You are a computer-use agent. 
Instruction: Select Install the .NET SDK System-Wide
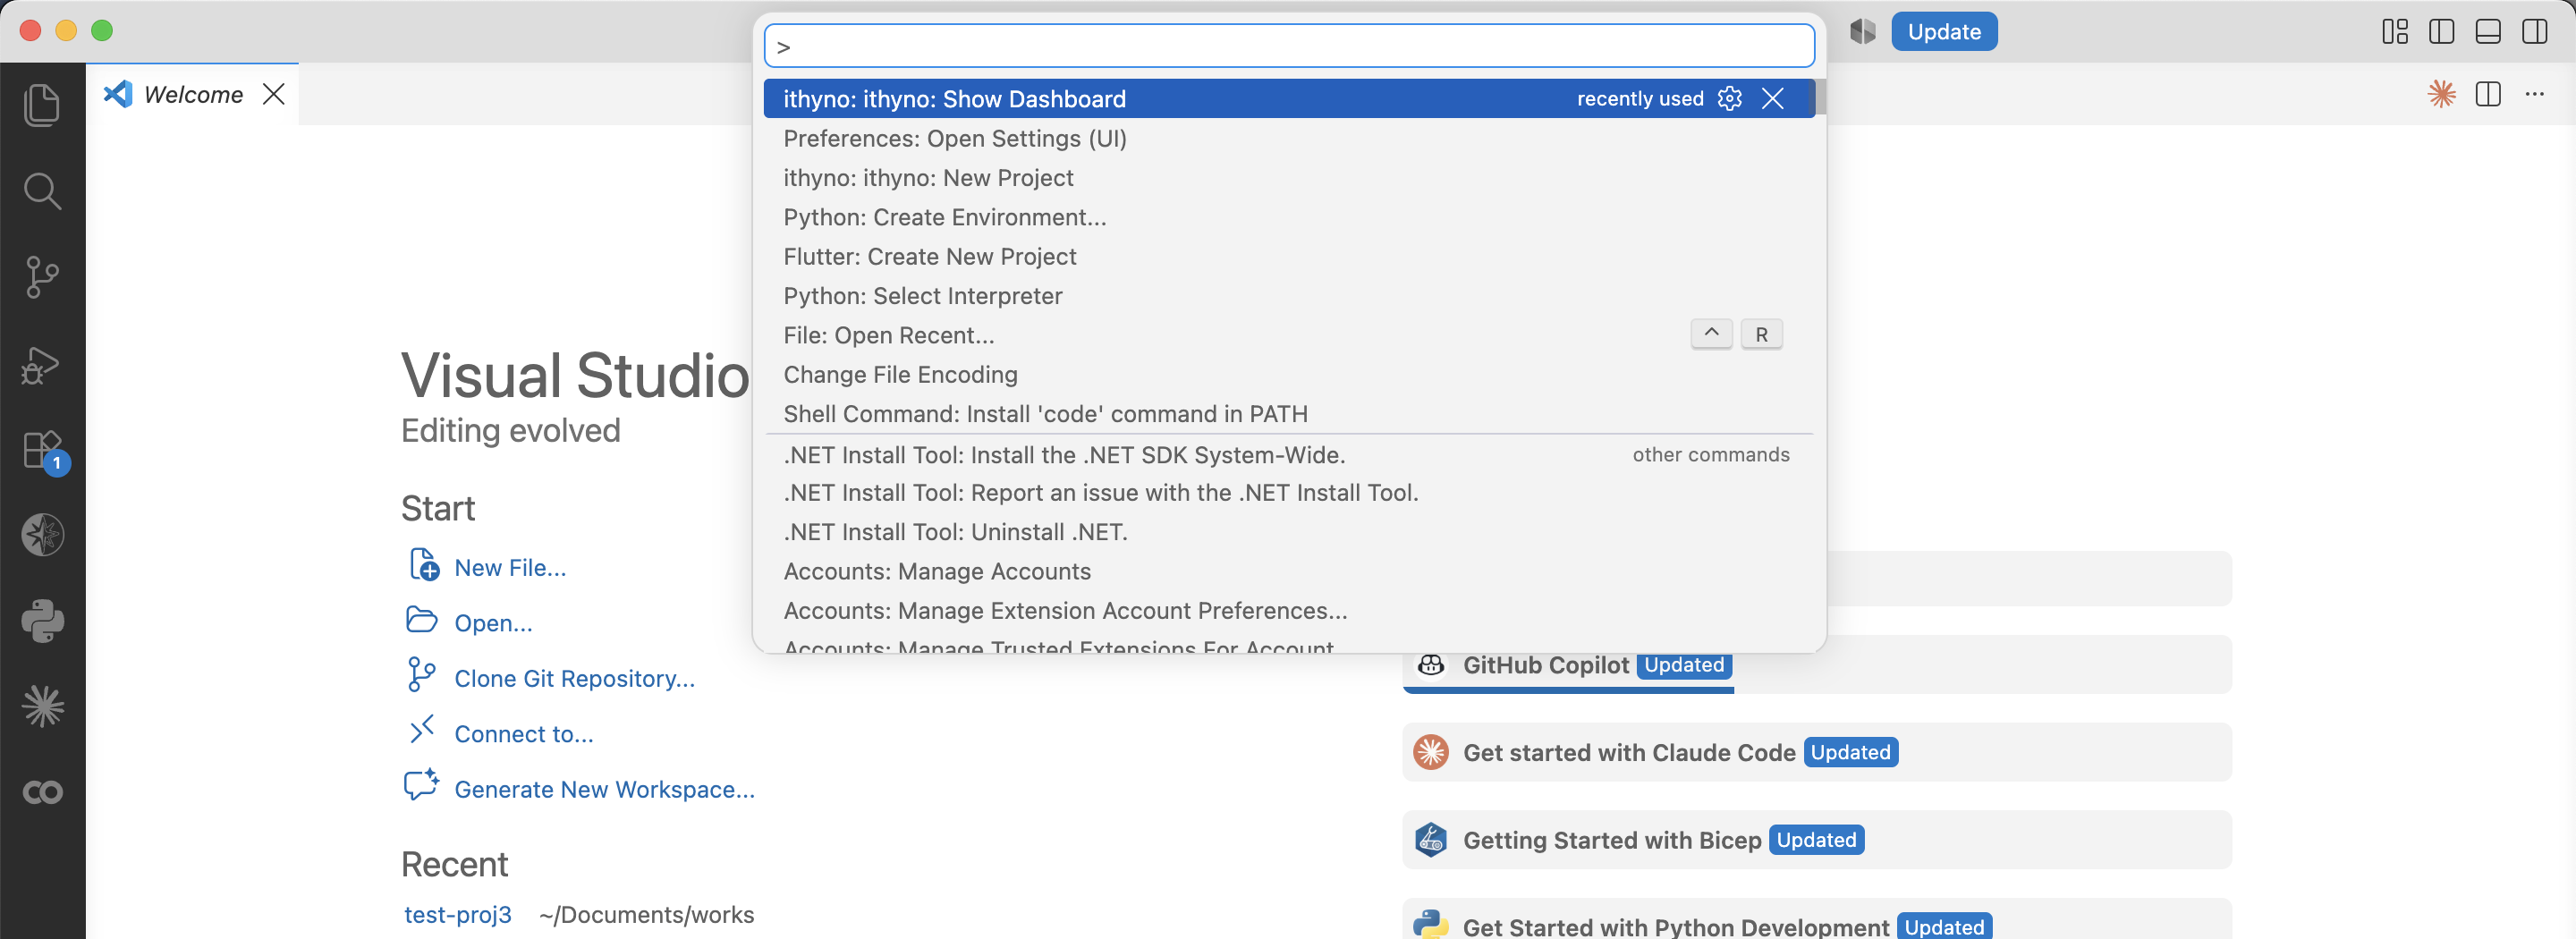(1289, 454)
